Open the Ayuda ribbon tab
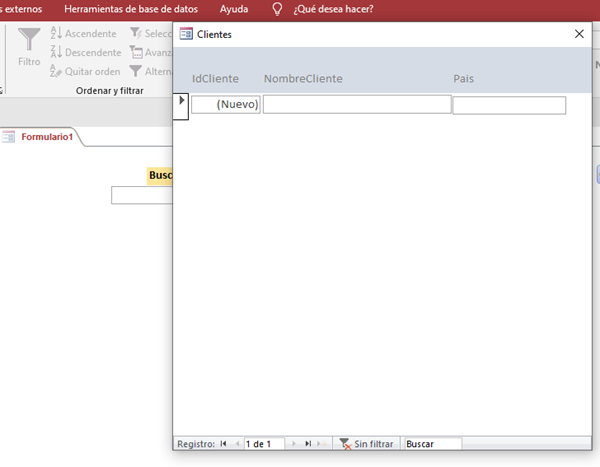Viewport: 600px width, 467px height. coord(234,9)
